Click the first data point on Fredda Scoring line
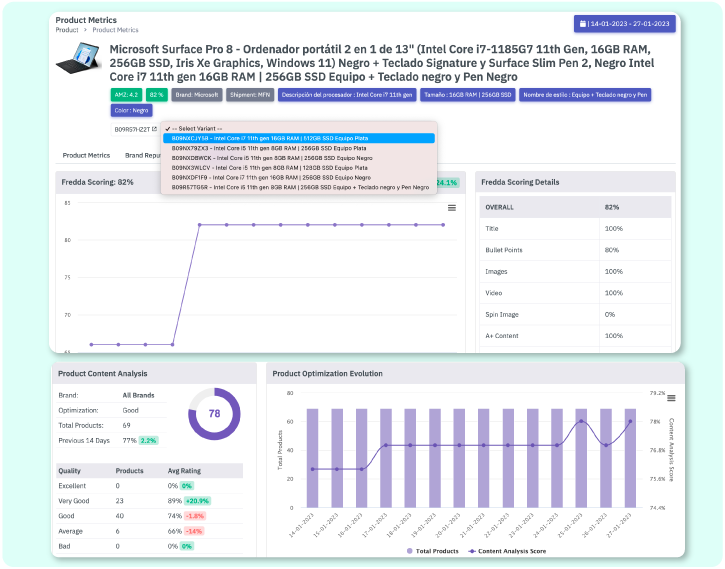 coord(92,344)
